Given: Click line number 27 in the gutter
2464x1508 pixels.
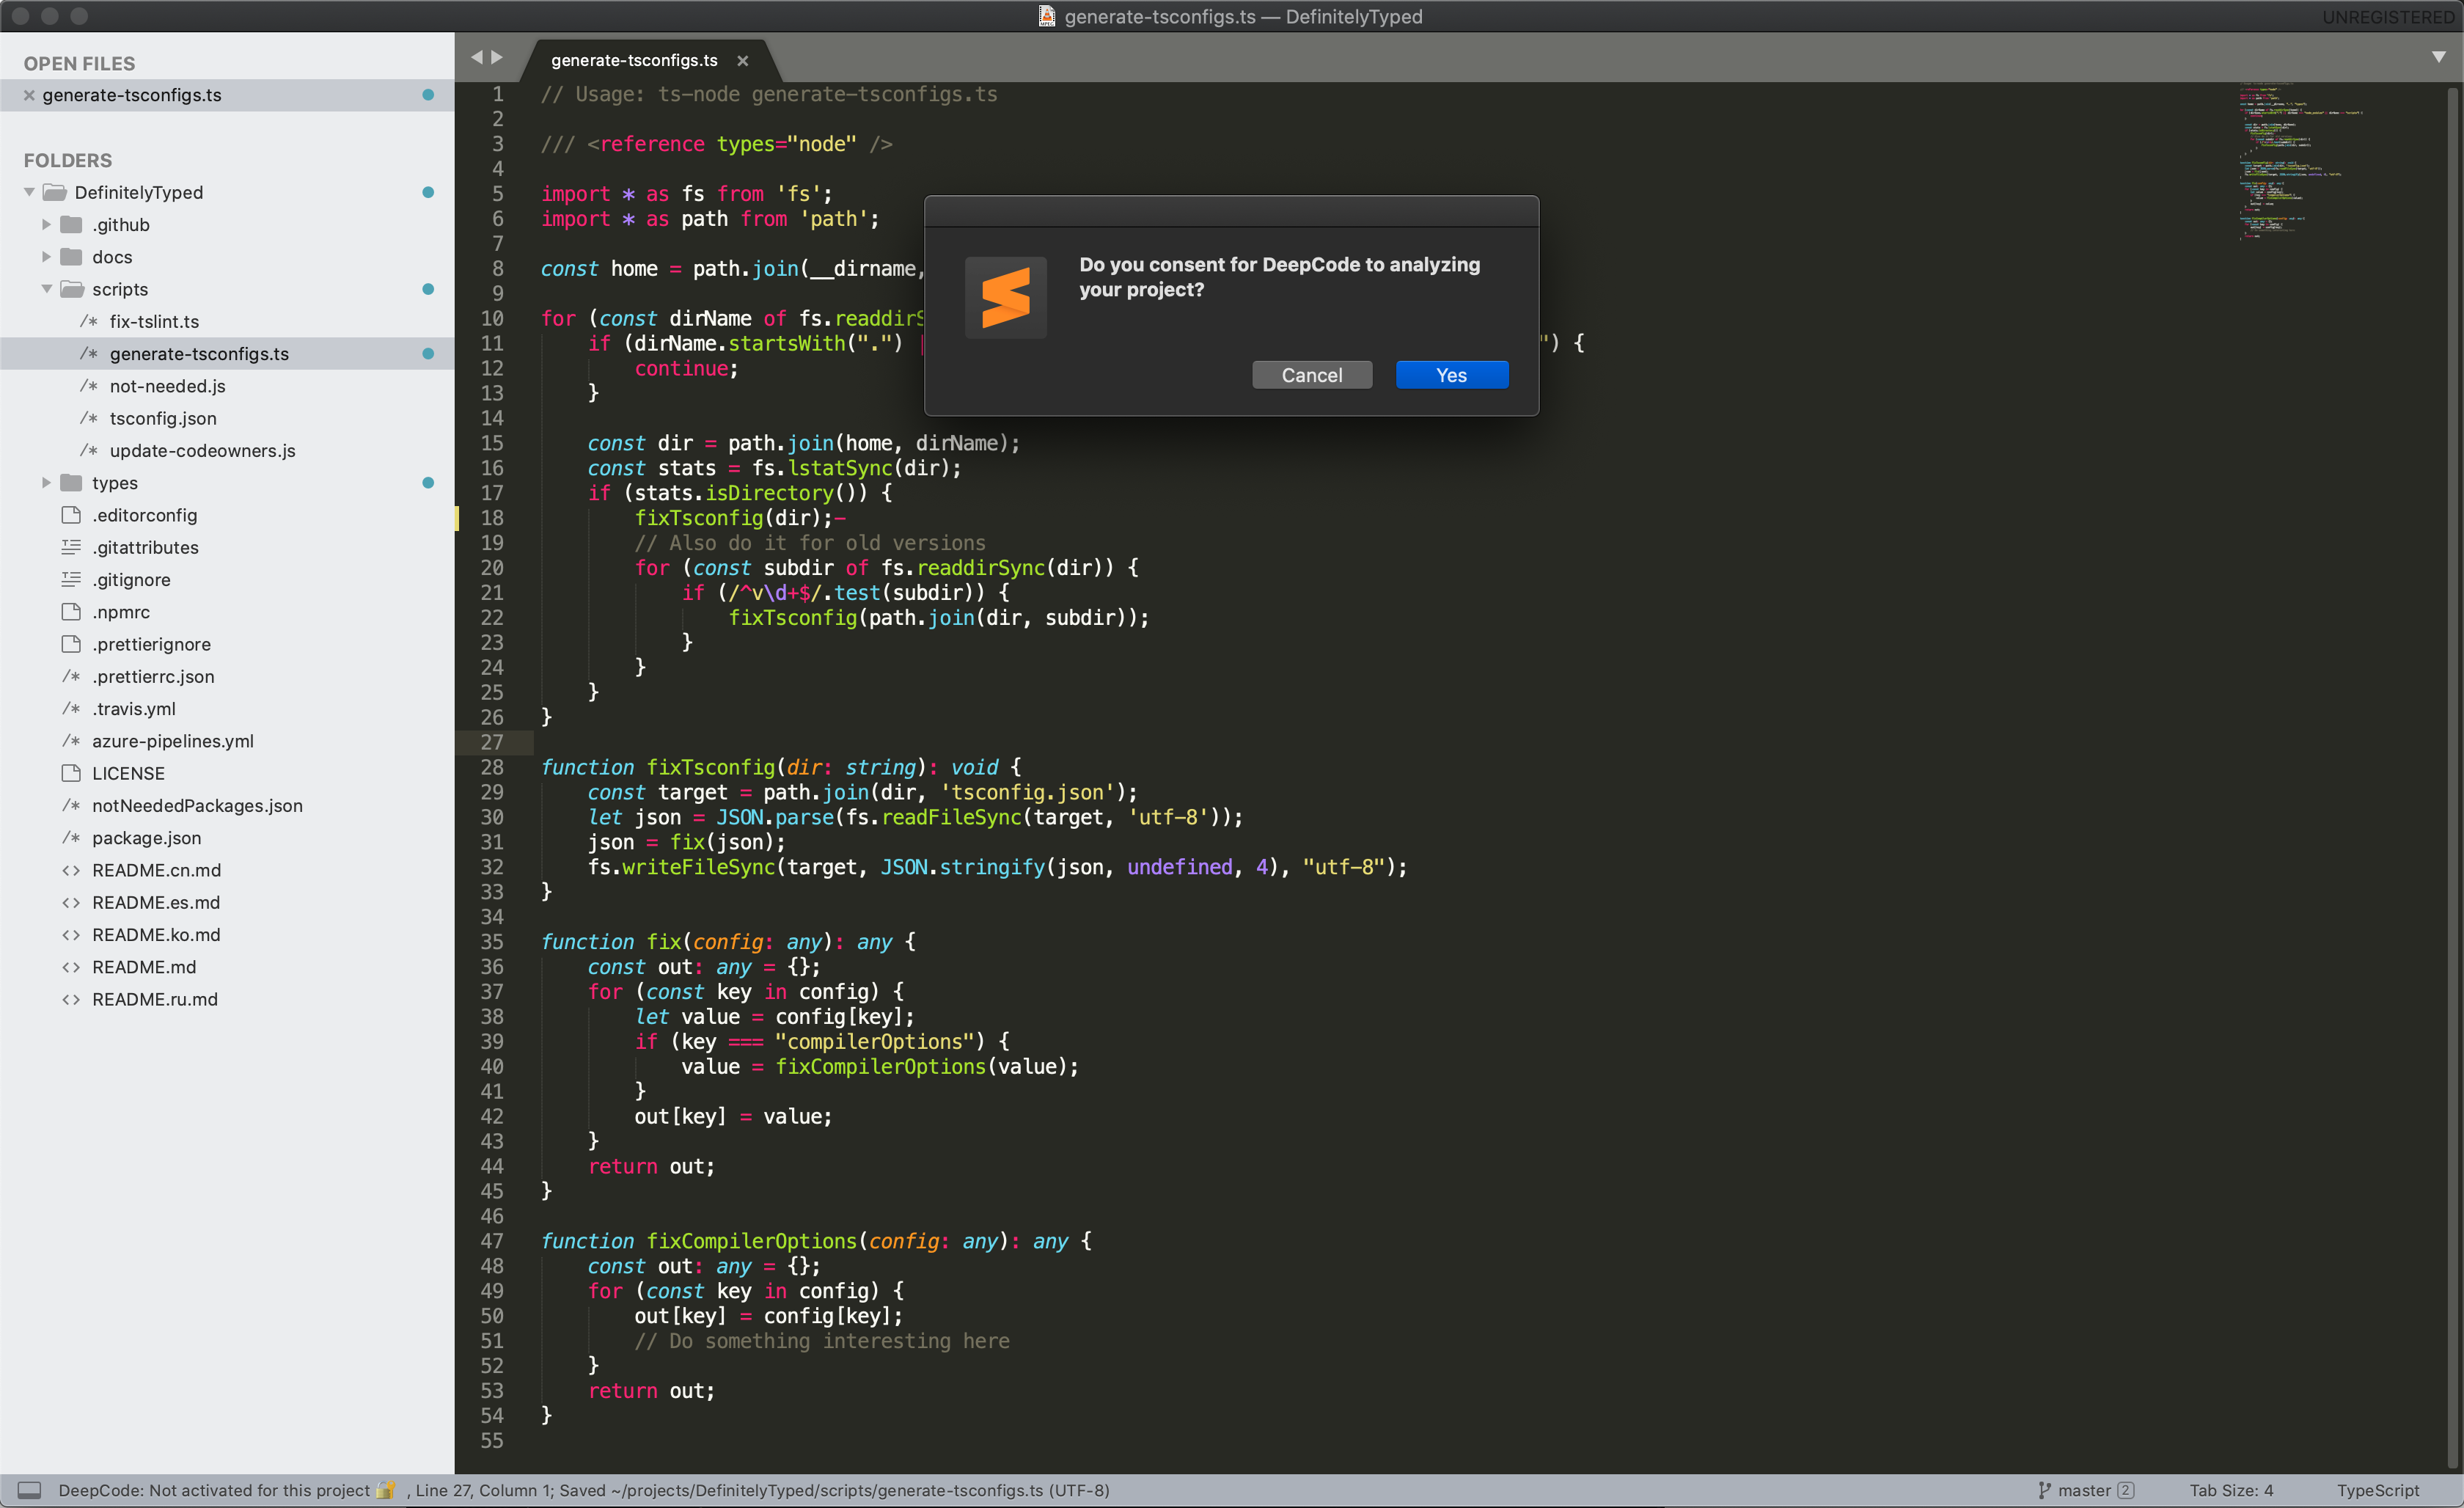Looking at the screenshot, I should click(492, 742).
